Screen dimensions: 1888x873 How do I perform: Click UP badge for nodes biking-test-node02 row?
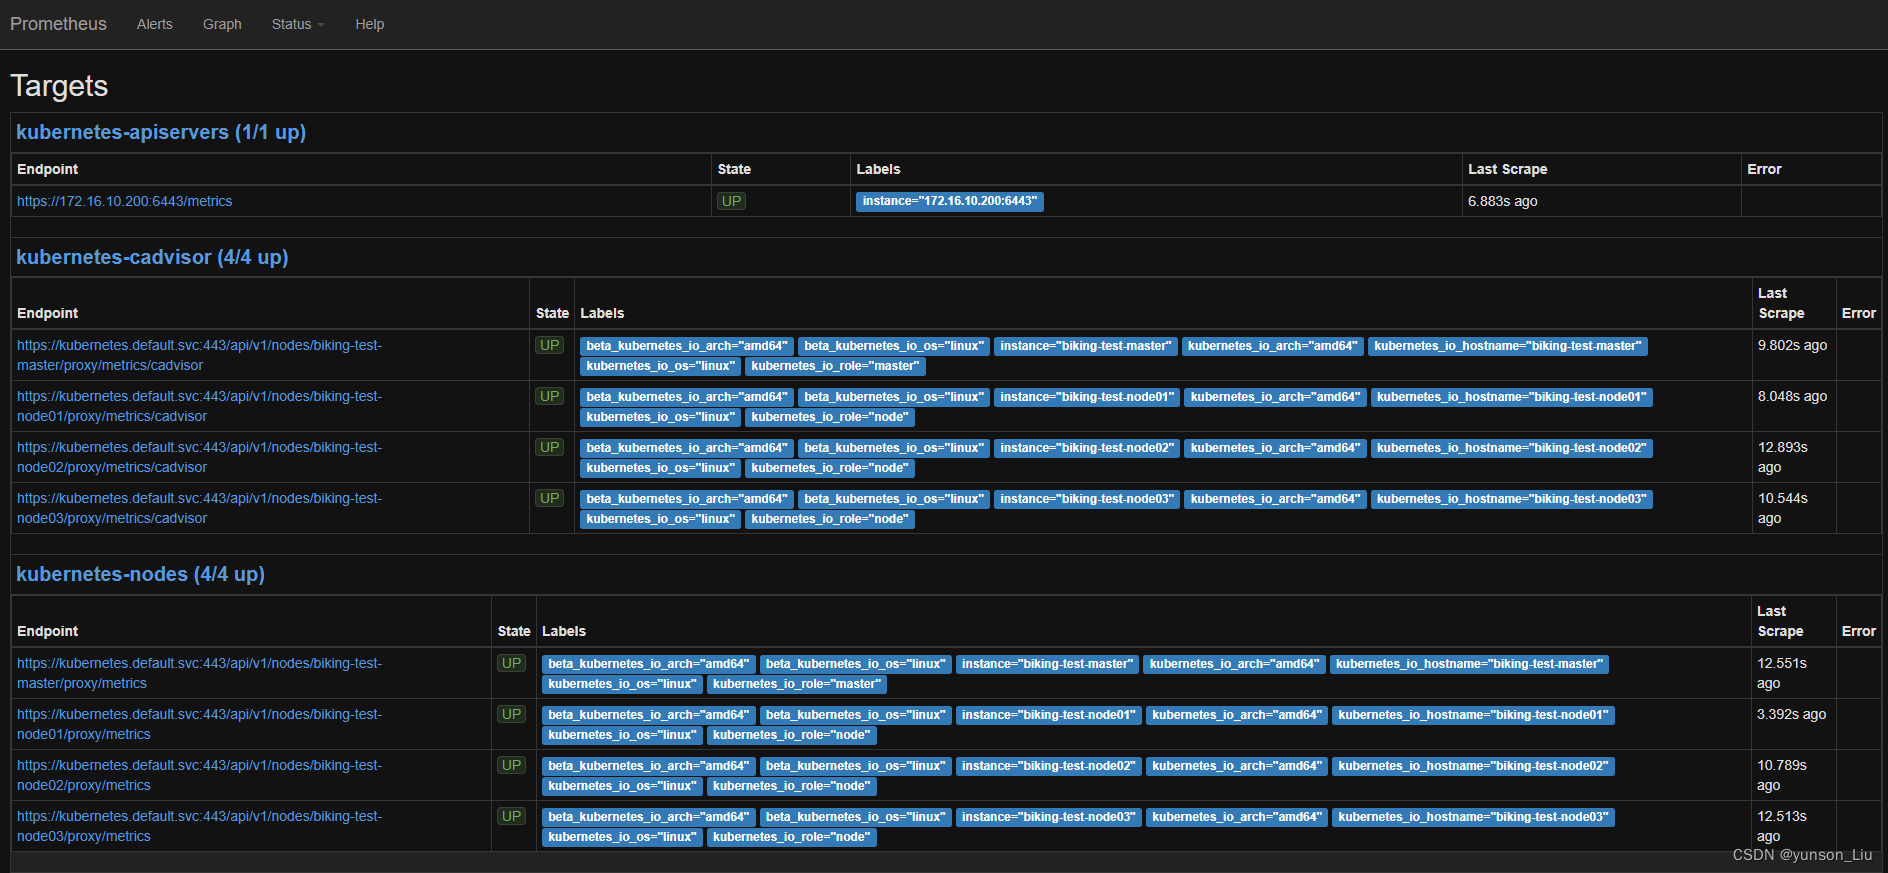click(511, 765)
